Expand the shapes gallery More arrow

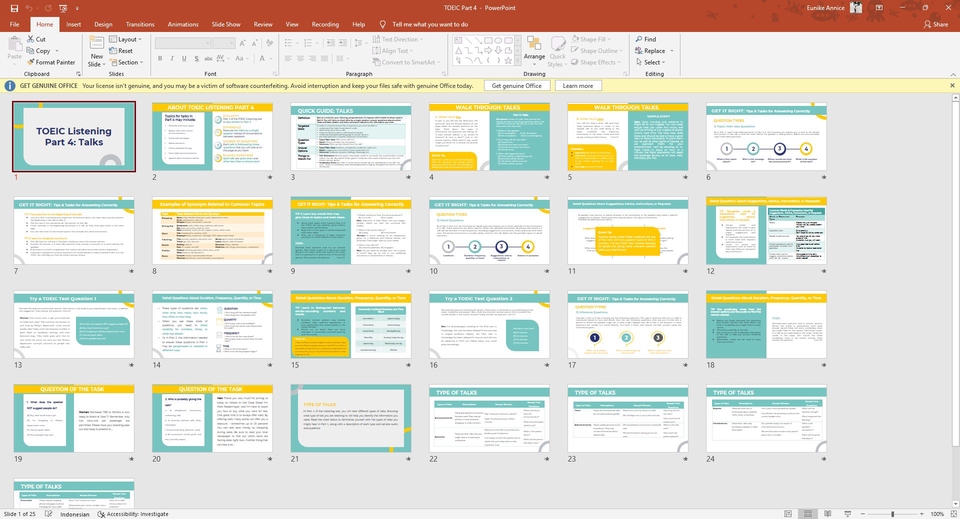(x=518, y=61)
